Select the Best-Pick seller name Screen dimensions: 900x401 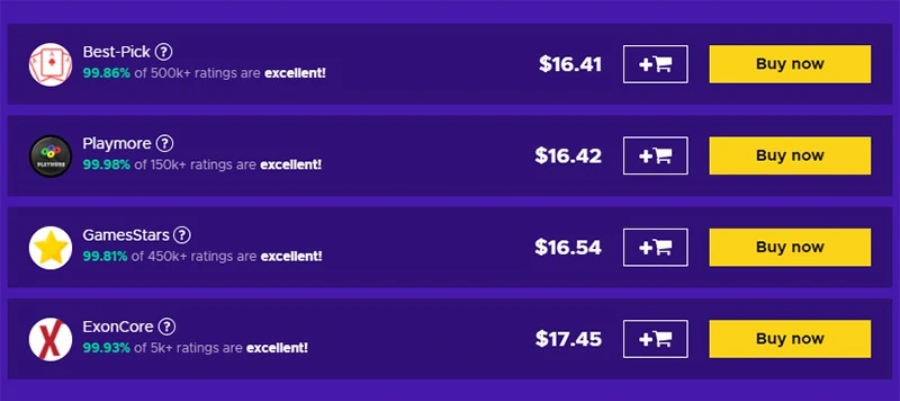click(x=117, y=52)
